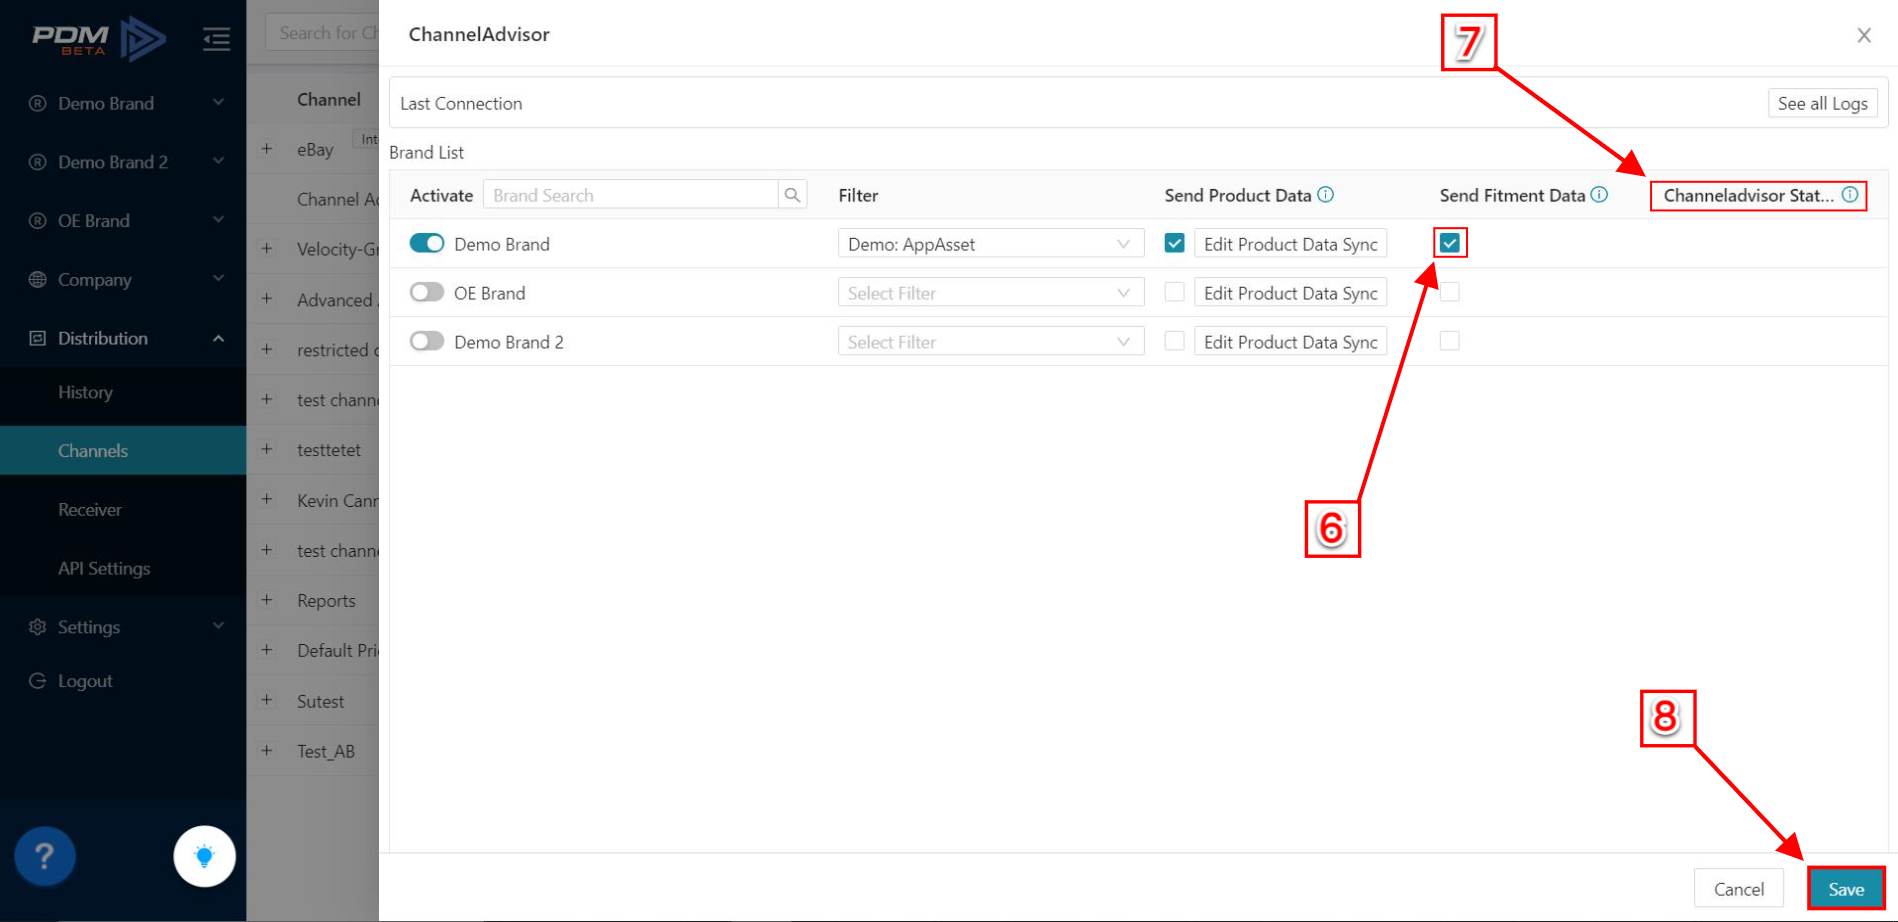Collapse Distribution sidebar section

point(123,338)
